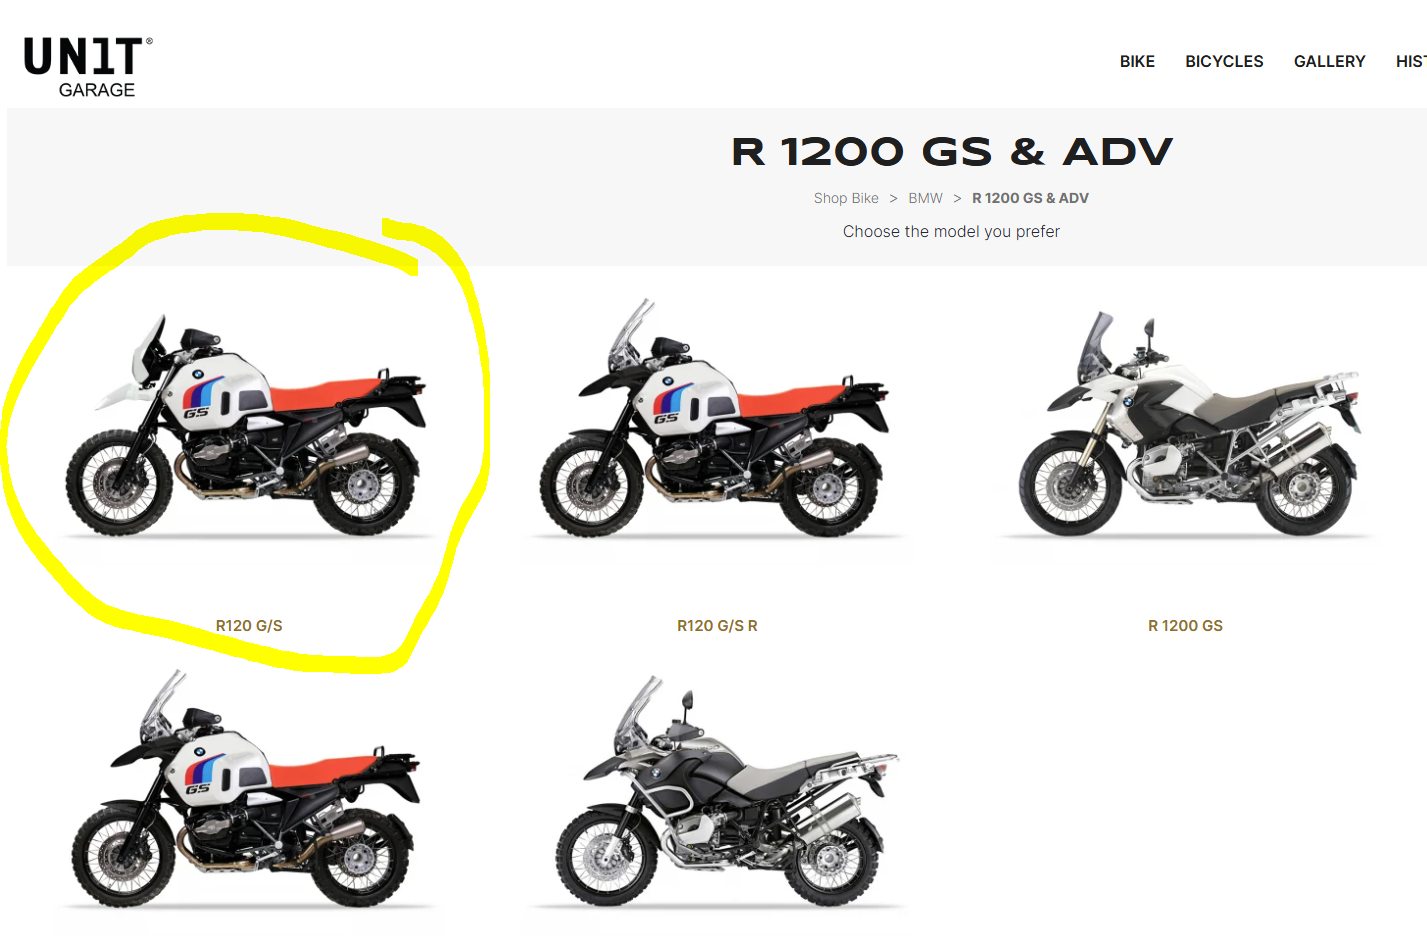Open the Unit Garage logo homepage
This screenshot has height=947, width=1427.
tap(88, 67)
